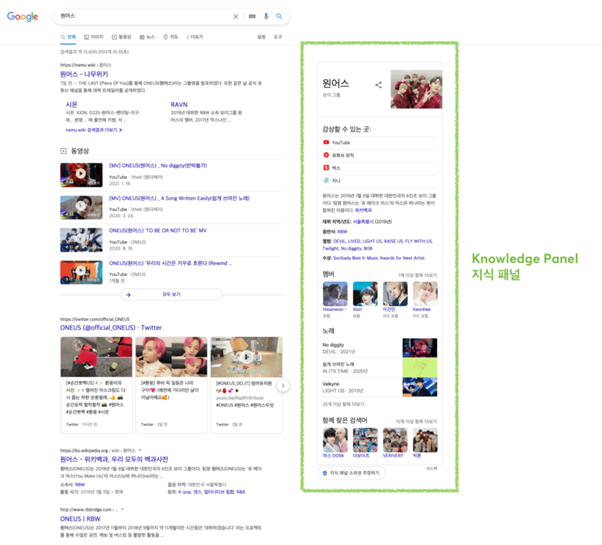Switch to the Images tab

(94, 37)
